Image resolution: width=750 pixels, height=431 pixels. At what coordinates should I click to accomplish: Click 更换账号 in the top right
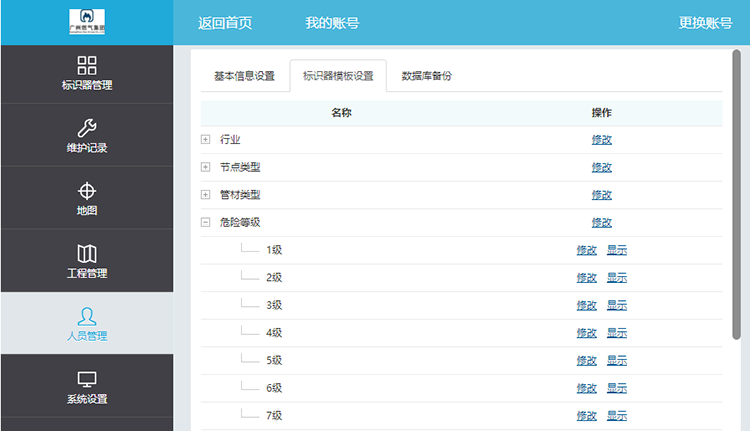click(x=705, y=23)
